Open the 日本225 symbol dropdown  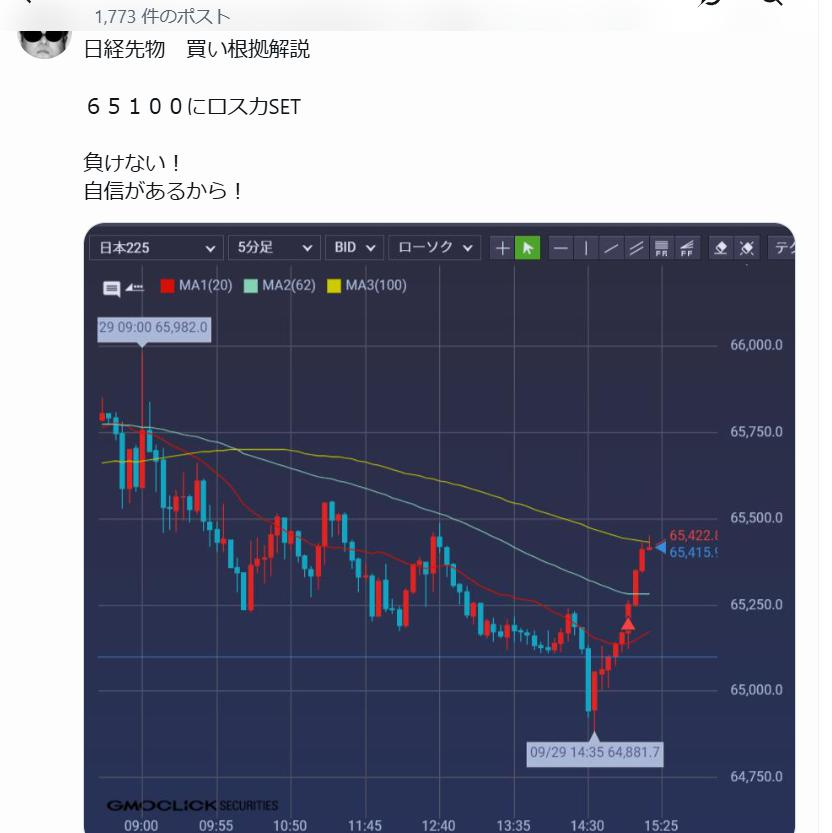point(156,248)
